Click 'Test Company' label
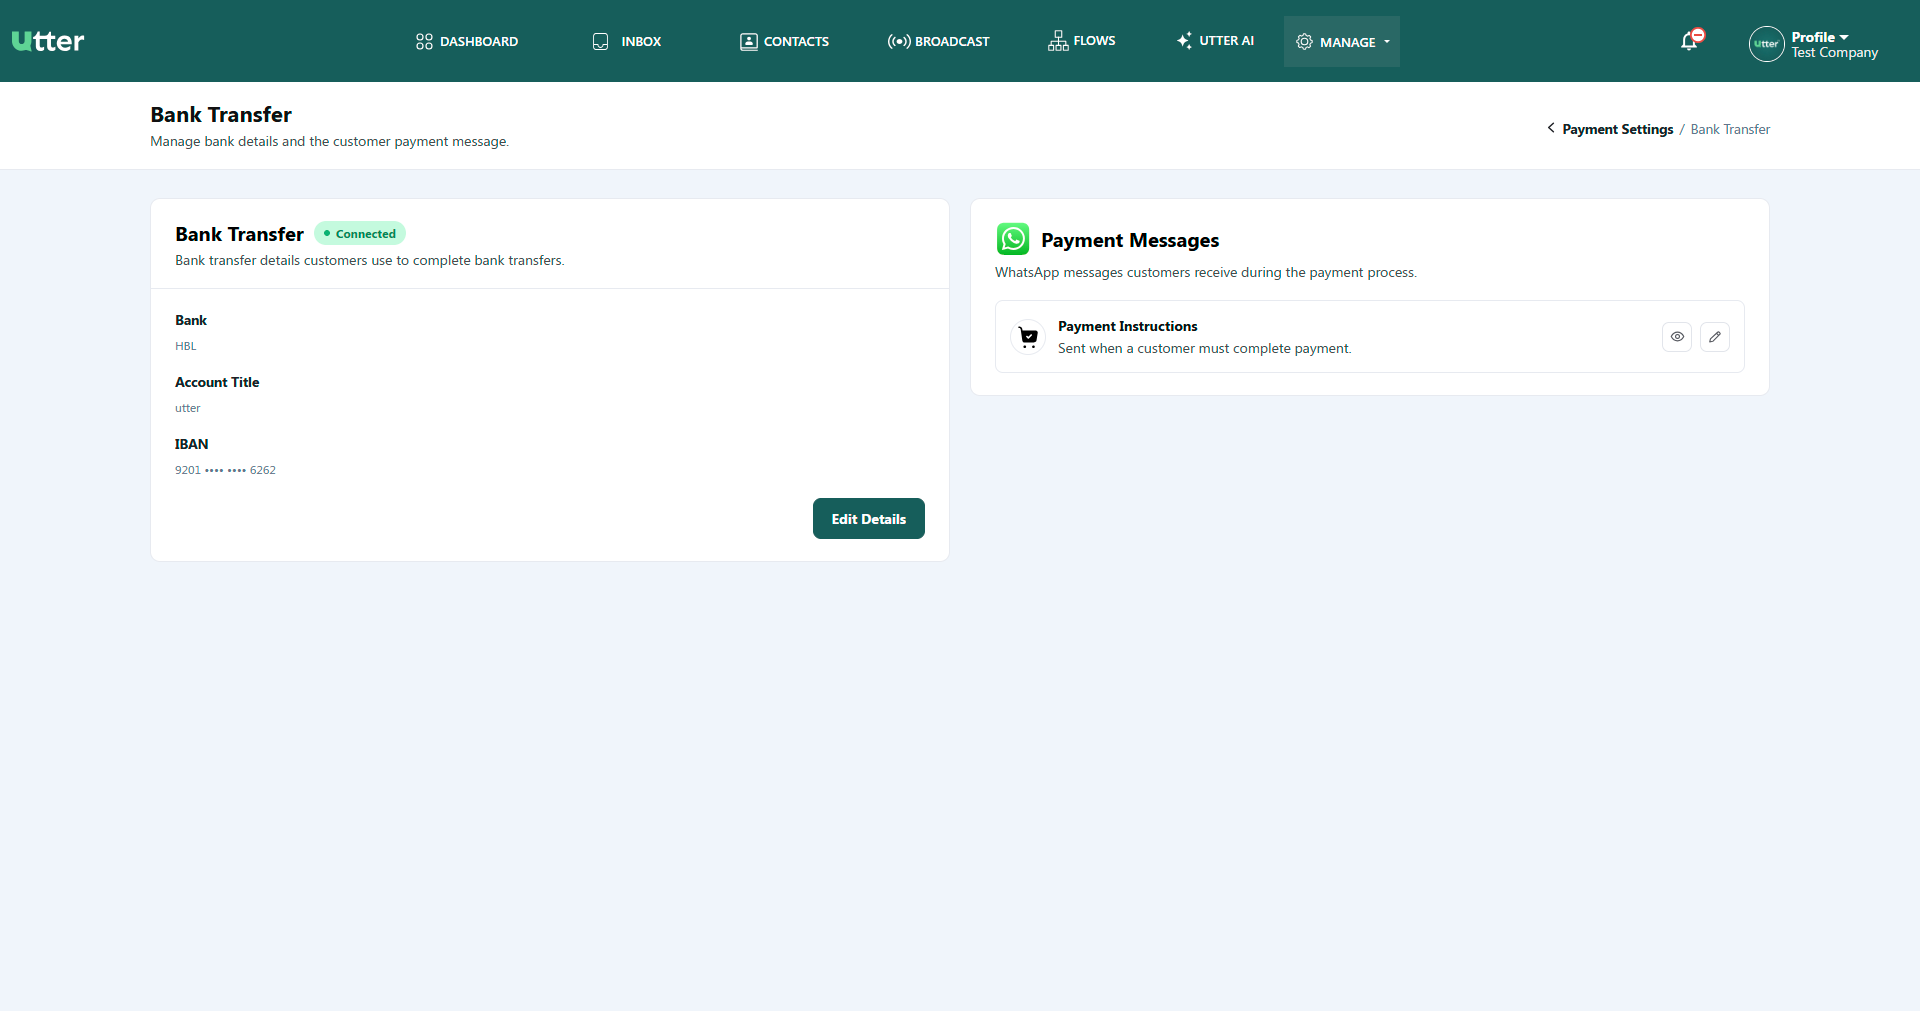Viewport: 1920px width, 1011px height. click(1834, 53)
